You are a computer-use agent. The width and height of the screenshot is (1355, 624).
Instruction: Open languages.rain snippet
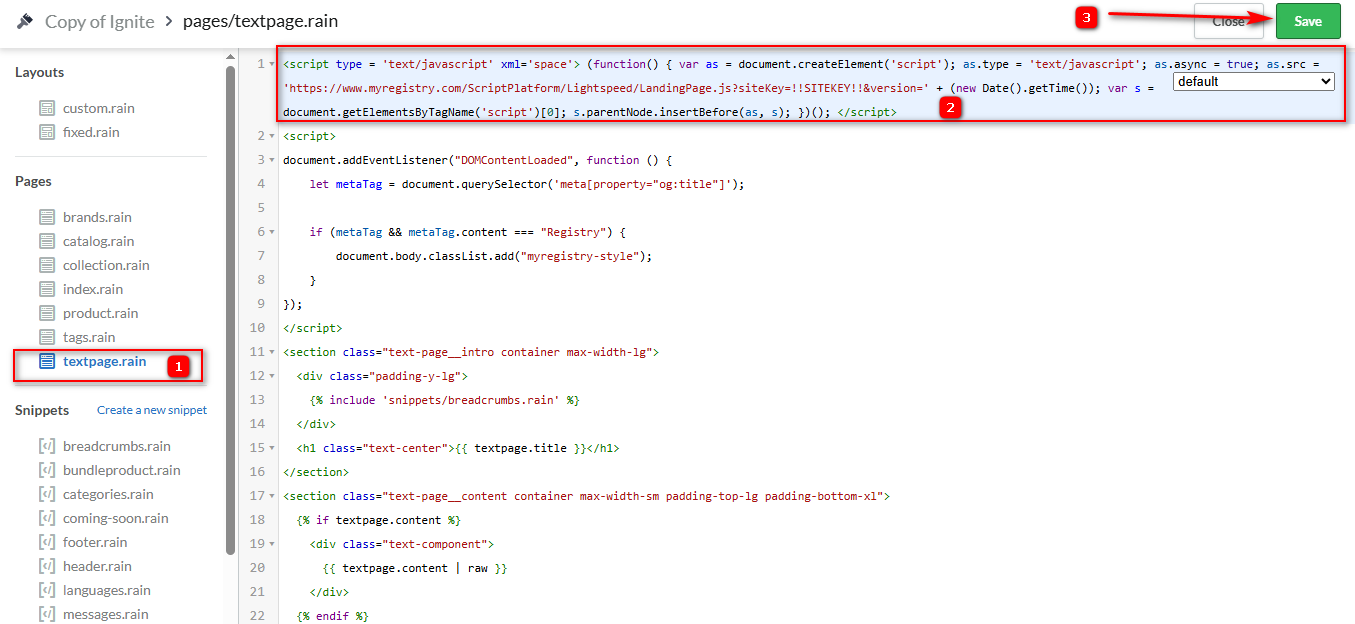pos(107,590)
